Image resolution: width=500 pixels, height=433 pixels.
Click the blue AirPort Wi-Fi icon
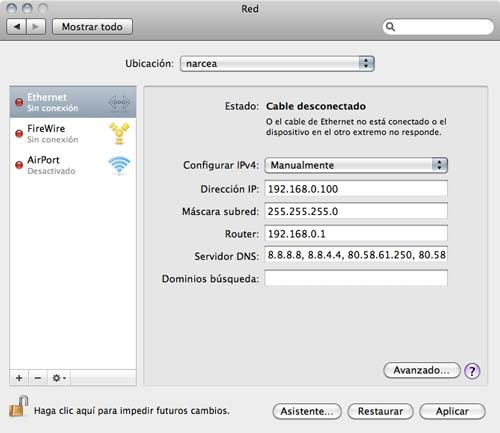tap(119, 165)
